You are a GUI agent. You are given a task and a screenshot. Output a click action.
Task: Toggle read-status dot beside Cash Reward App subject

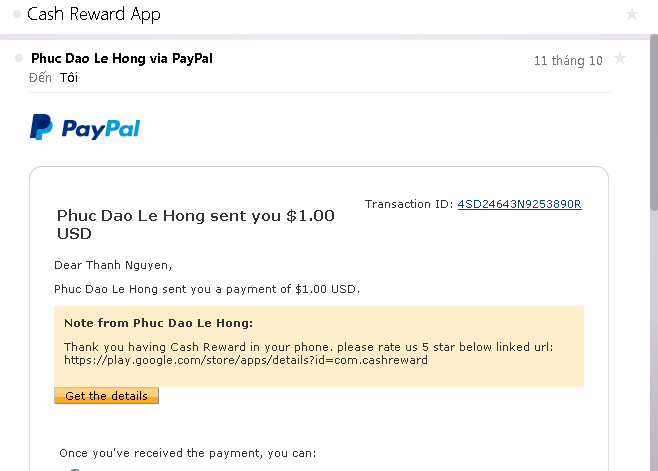18,15
